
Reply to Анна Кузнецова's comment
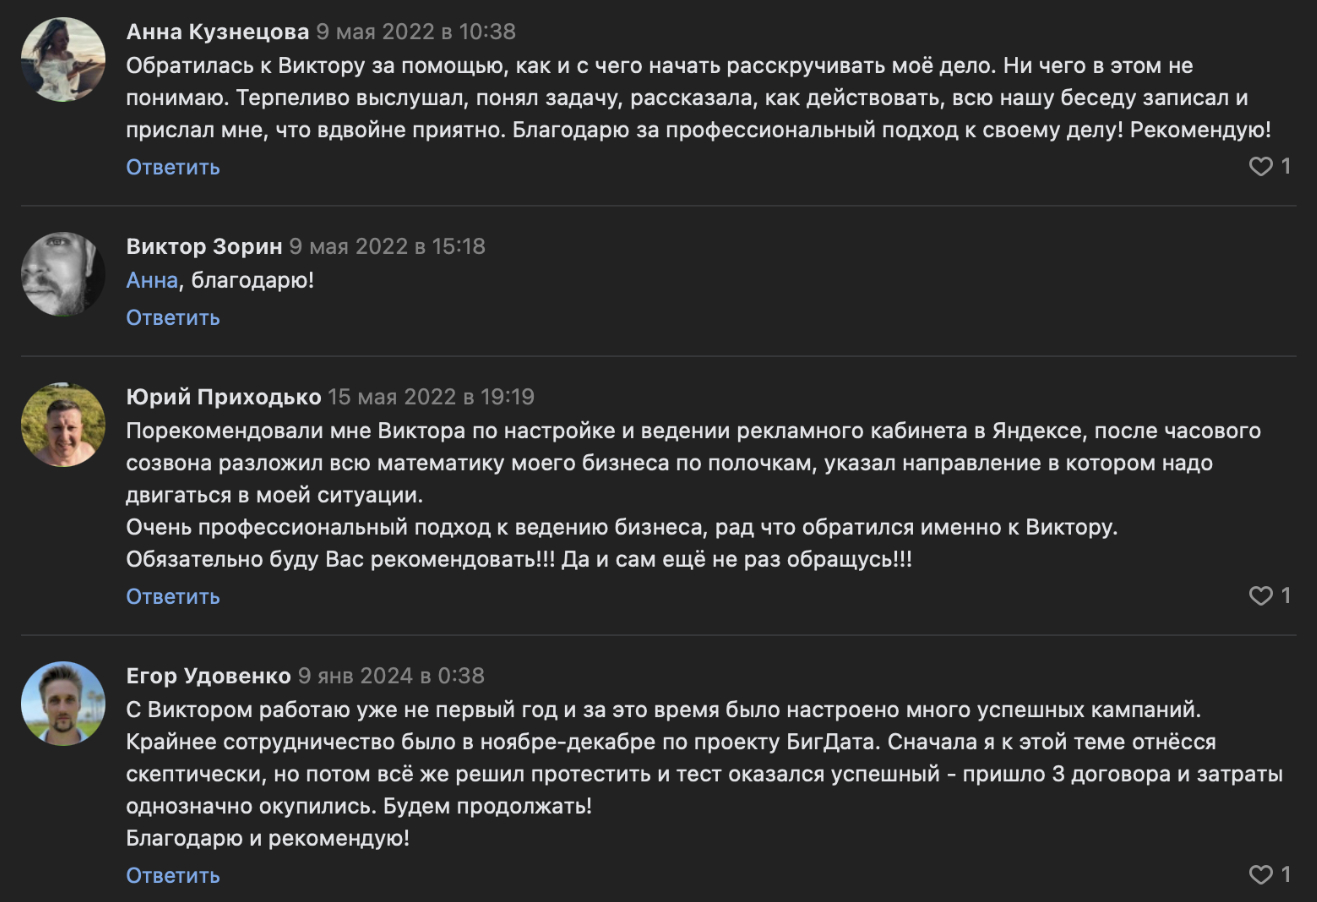click(x=173, y=167)
